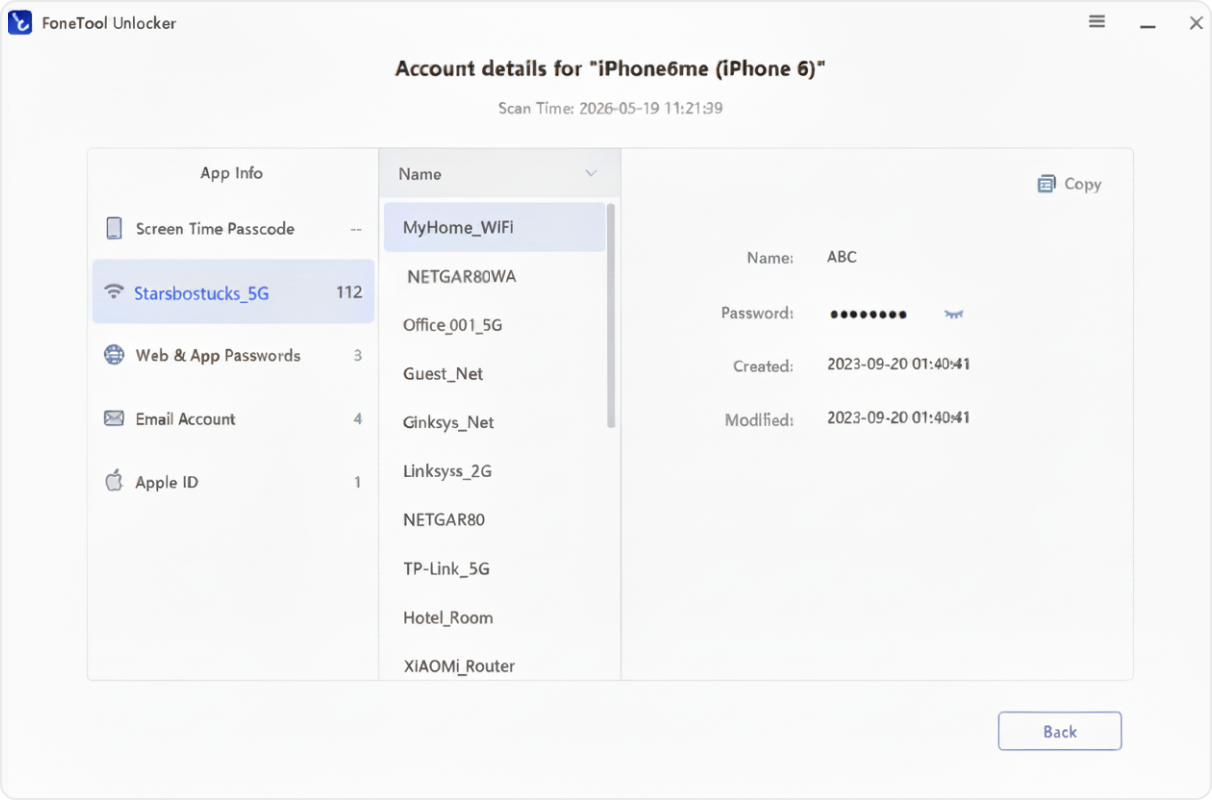Click the masked password dots field
The image size is (1212, 800).
pyautogui.click(x=868, y=314)
